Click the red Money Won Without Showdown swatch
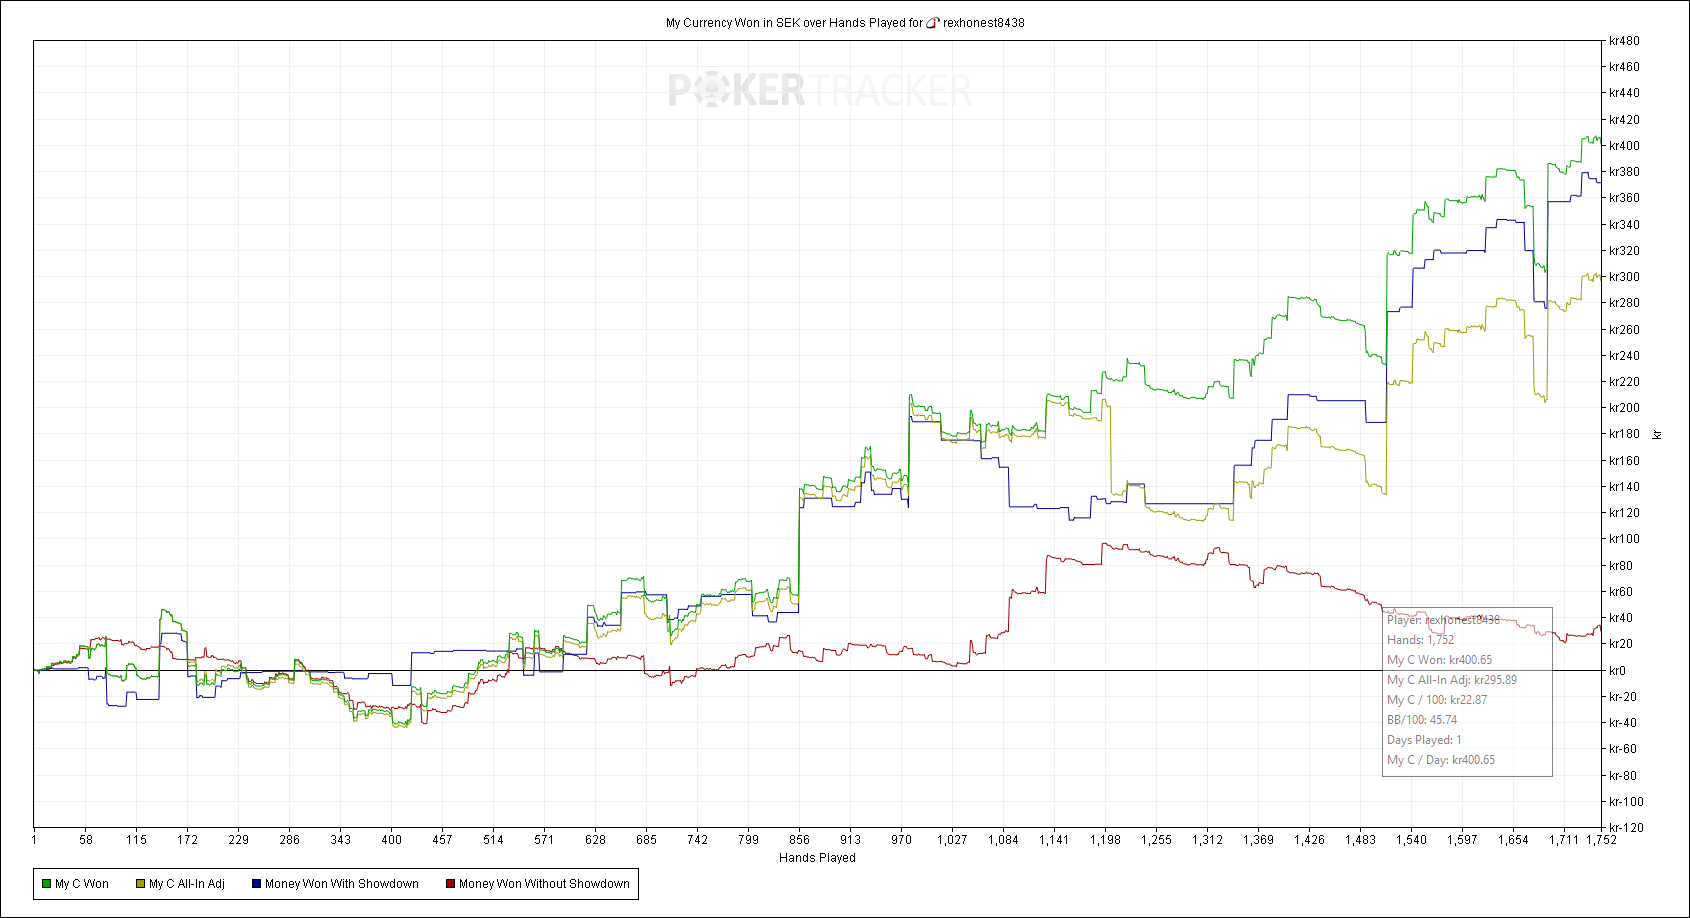Image resolution: width=1690 pixels, height=918 pixels. [450, 884]
